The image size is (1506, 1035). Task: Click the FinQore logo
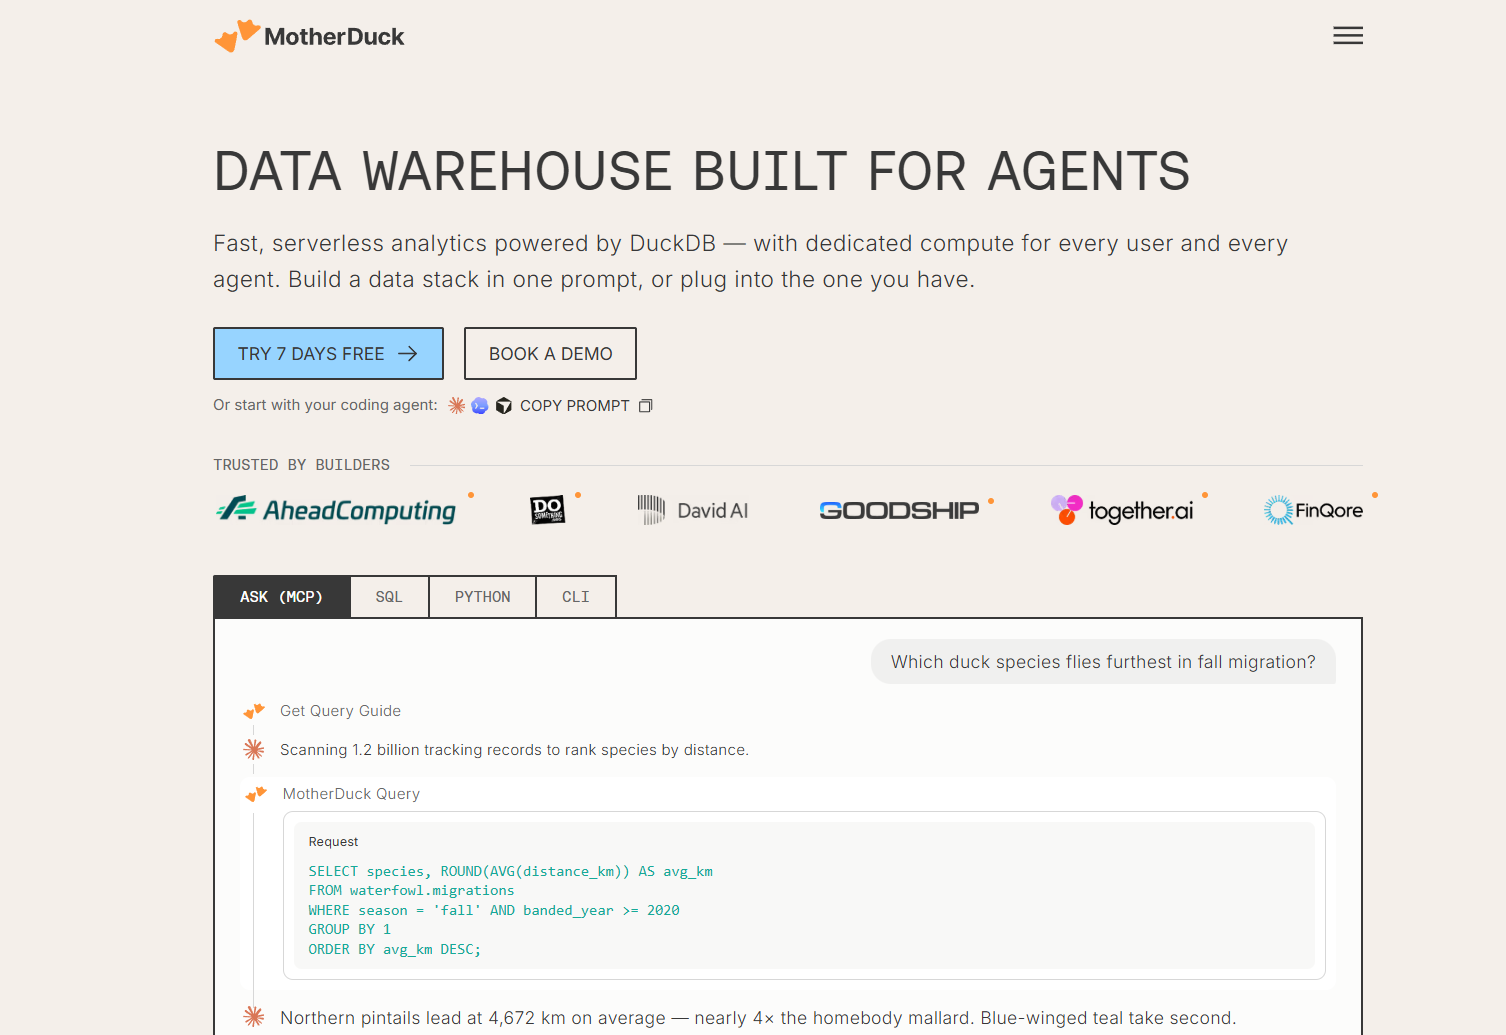coord(1313,510)
